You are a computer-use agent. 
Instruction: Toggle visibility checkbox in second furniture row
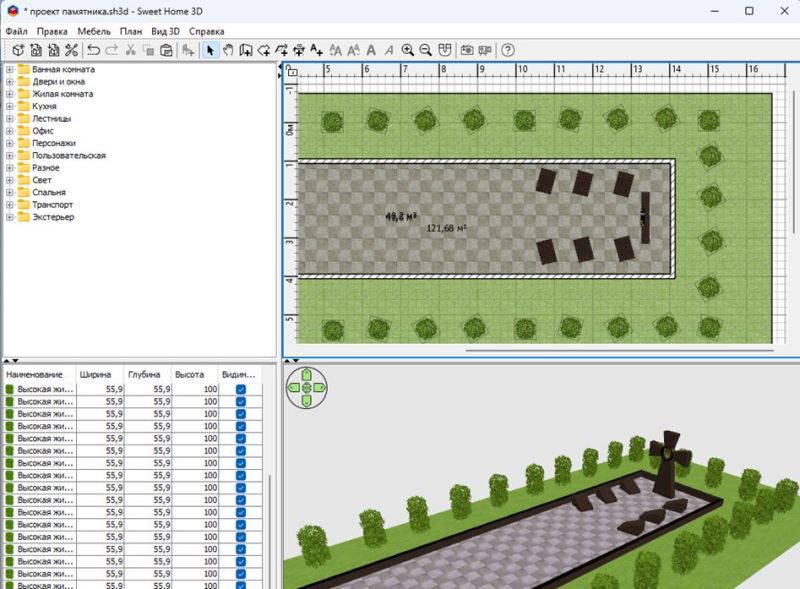tap(241, 401)
